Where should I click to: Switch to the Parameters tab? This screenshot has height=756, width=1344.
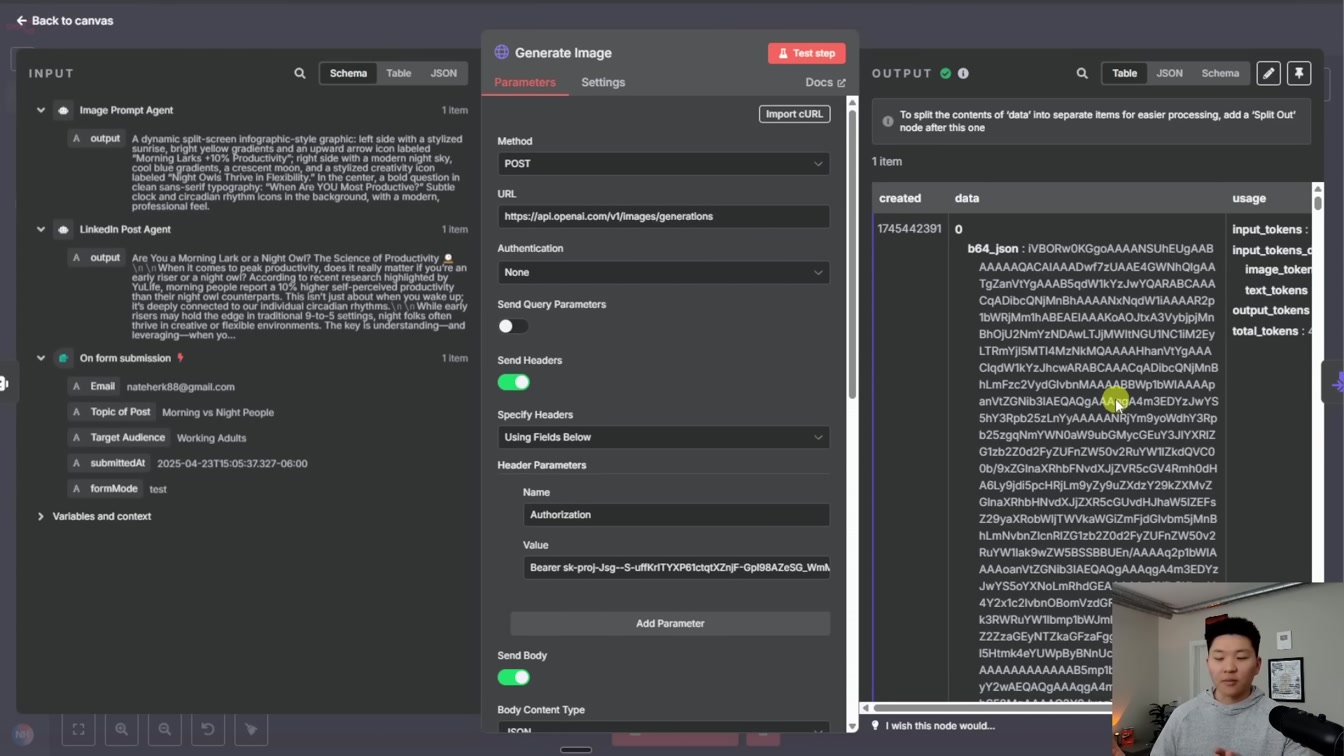525,82
